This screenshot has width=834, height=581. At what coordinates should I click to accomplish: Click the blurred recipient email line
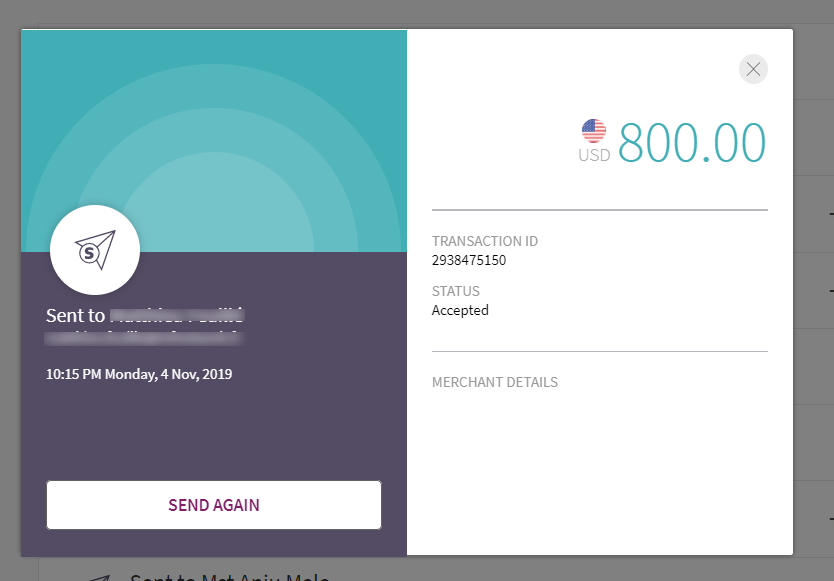(x=145, y=337)
